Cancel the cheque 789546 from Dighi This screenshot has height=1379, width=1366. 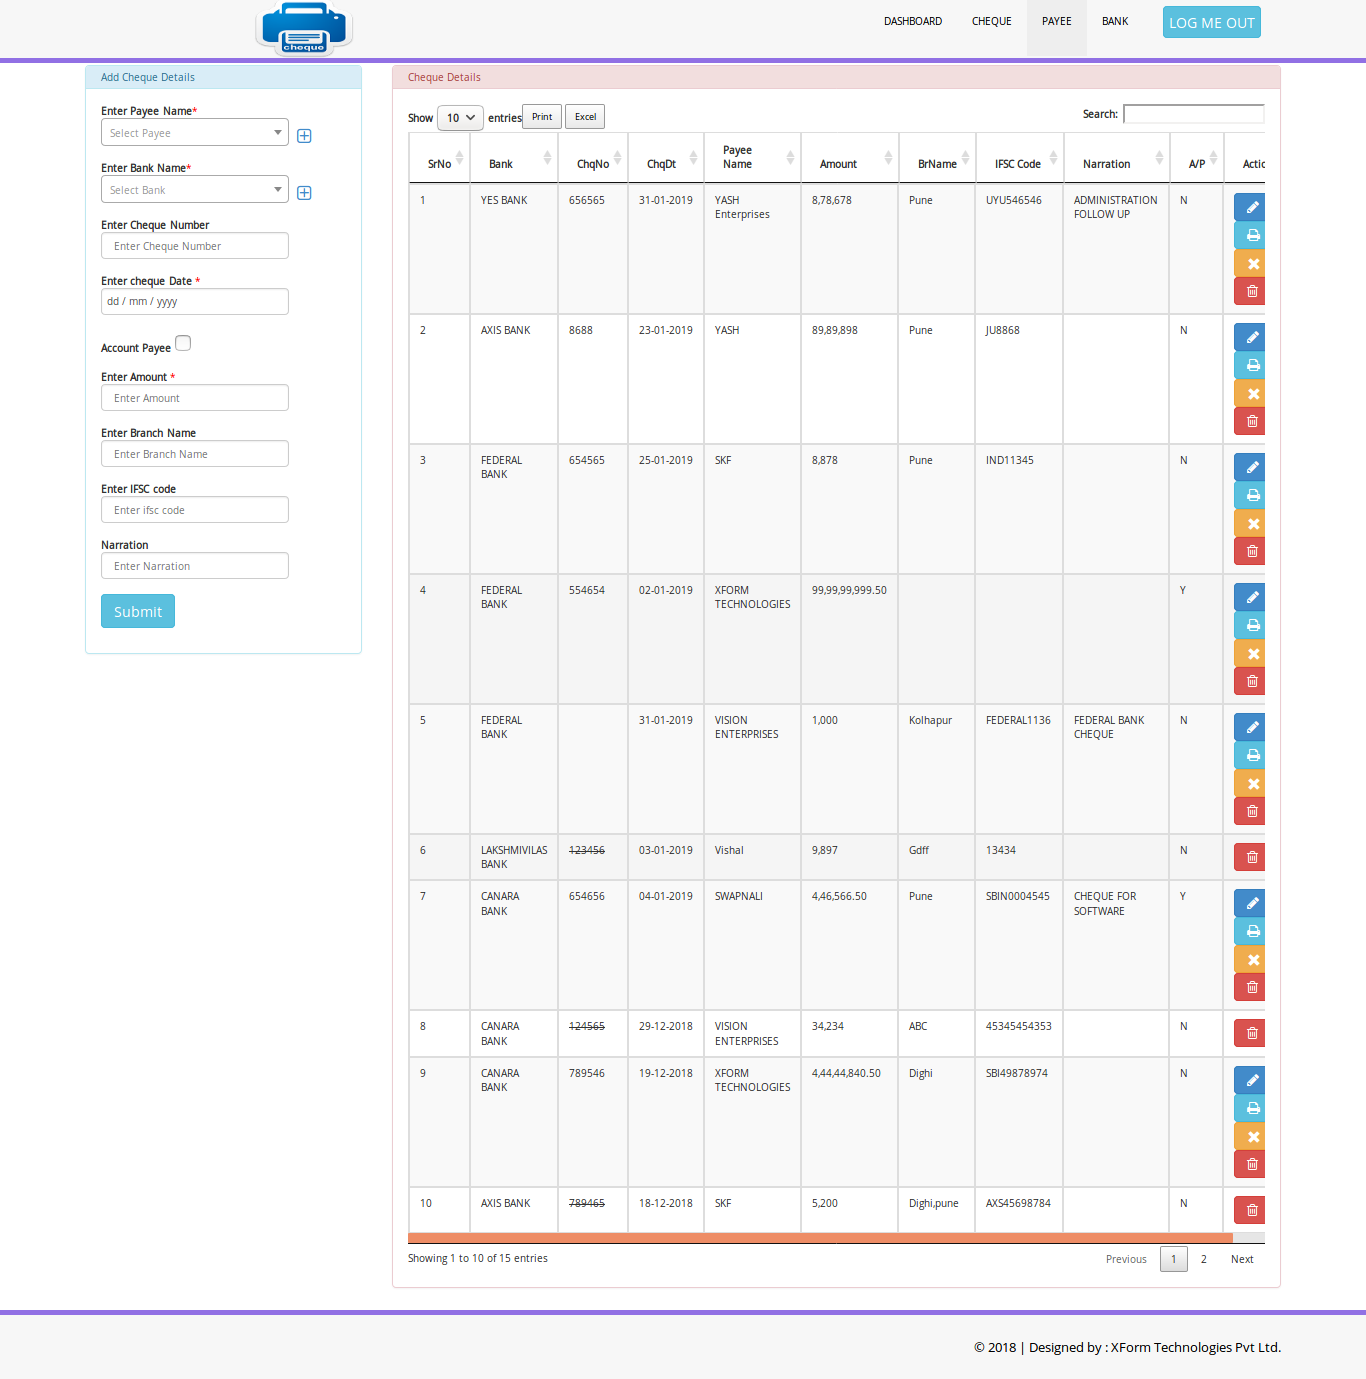click(x=1250, y=1136)
